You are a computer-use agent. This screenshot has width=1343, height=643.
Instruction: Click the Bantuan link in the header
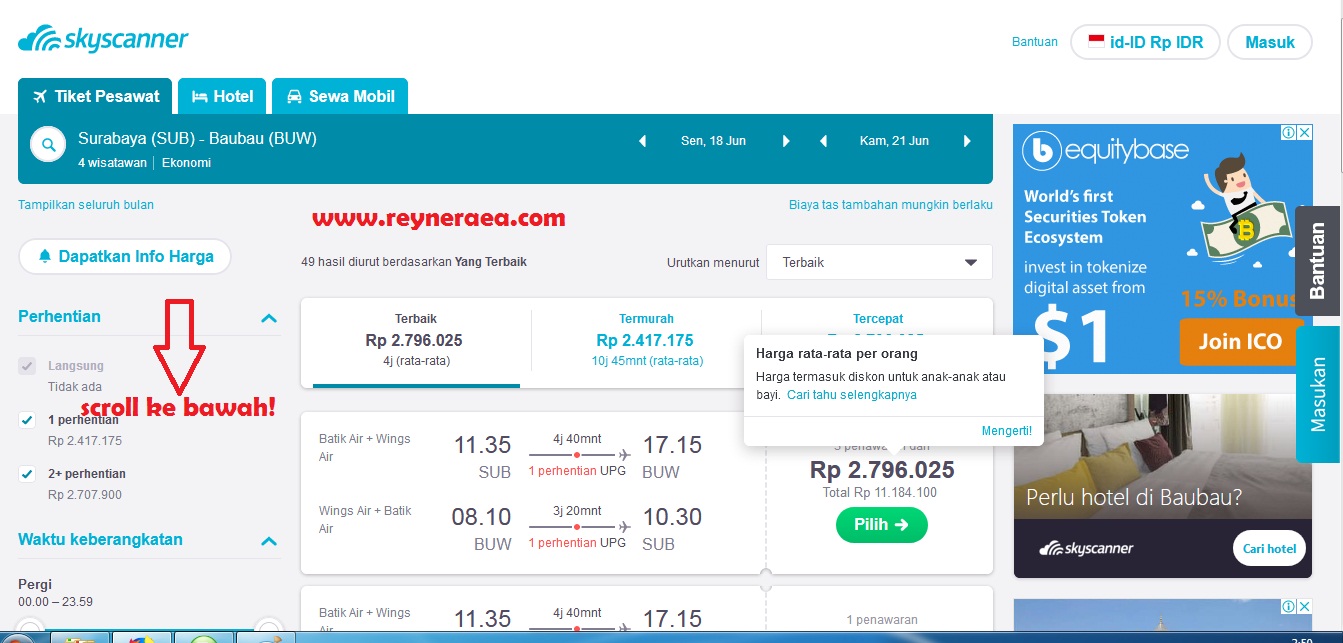click(1035, 42)
